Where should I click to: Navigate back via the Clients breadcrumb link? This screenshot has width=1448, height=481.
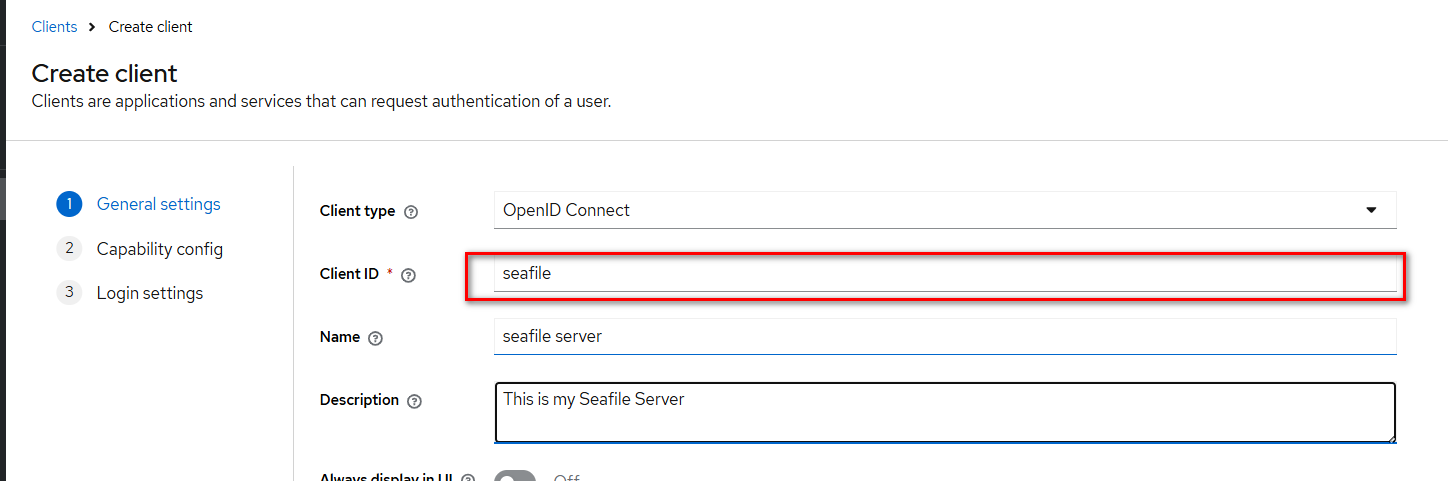pos(54,27)
